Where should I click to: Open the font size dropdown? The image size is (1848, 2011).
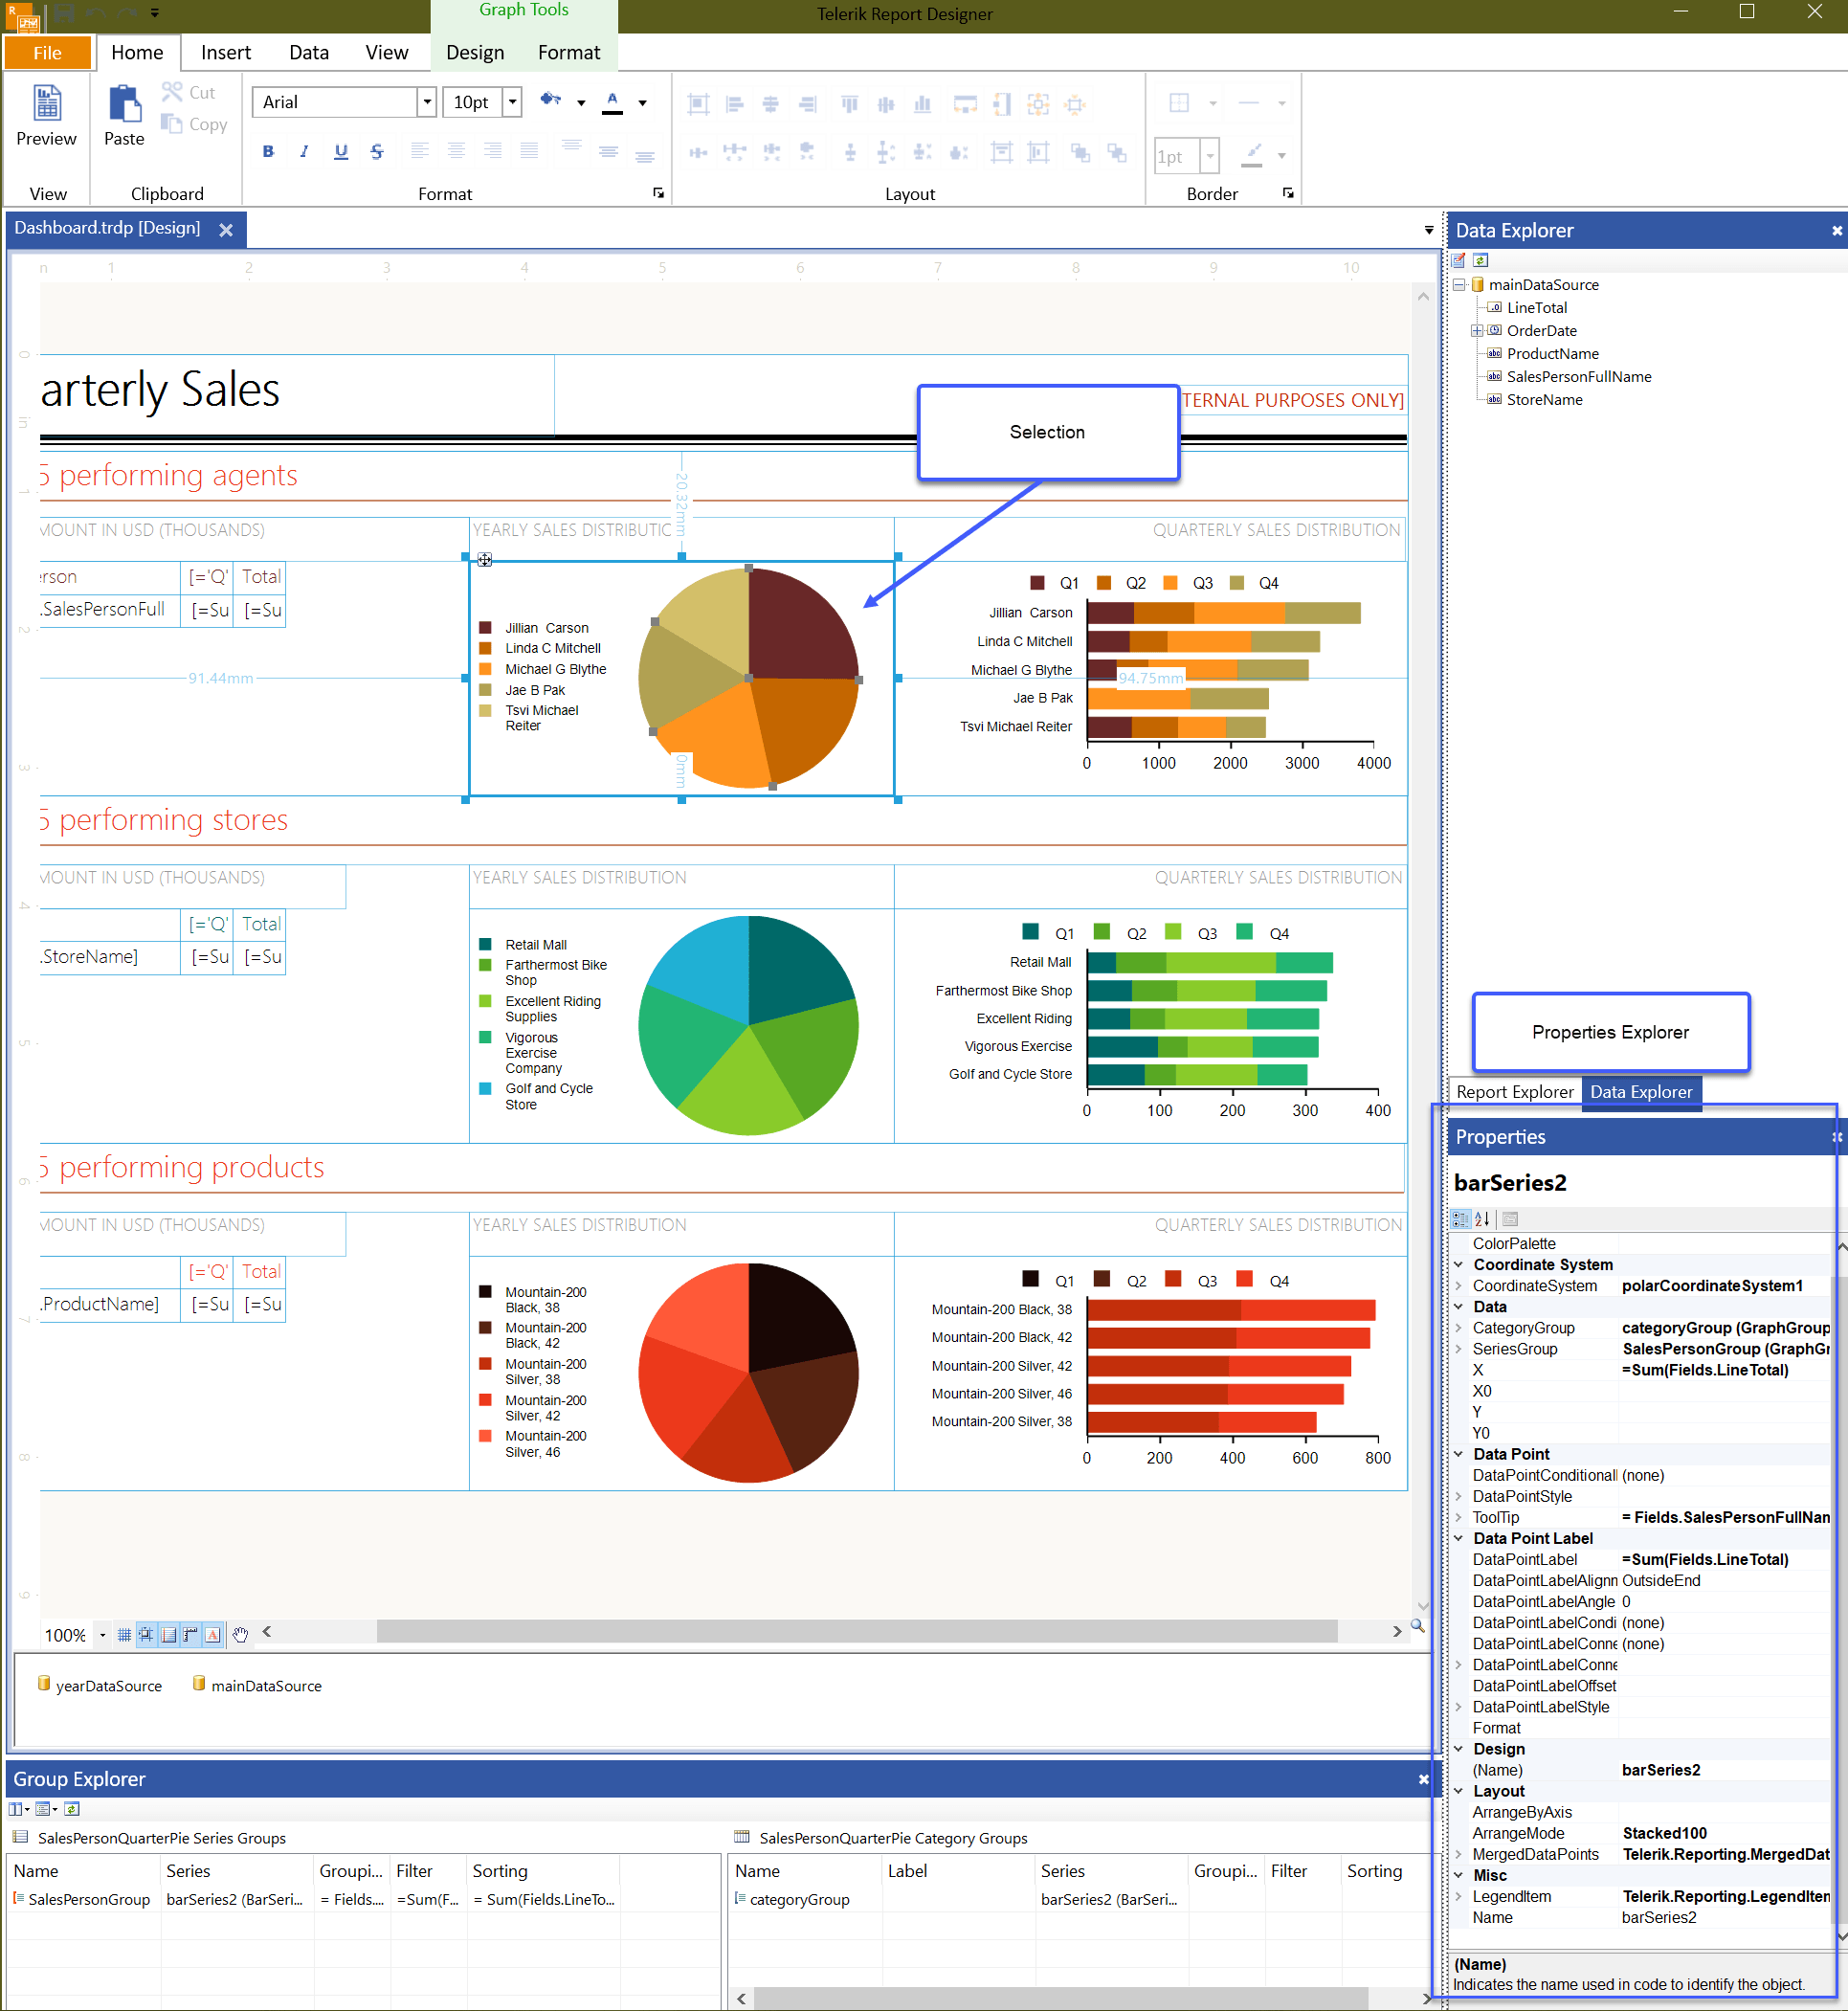coord(511,101)
